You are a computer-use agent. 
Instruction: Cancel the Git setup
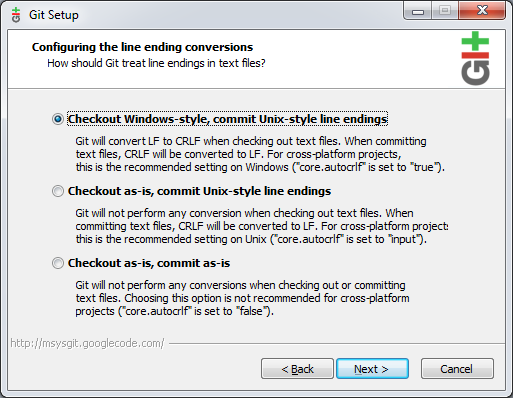tap(457, 369)
